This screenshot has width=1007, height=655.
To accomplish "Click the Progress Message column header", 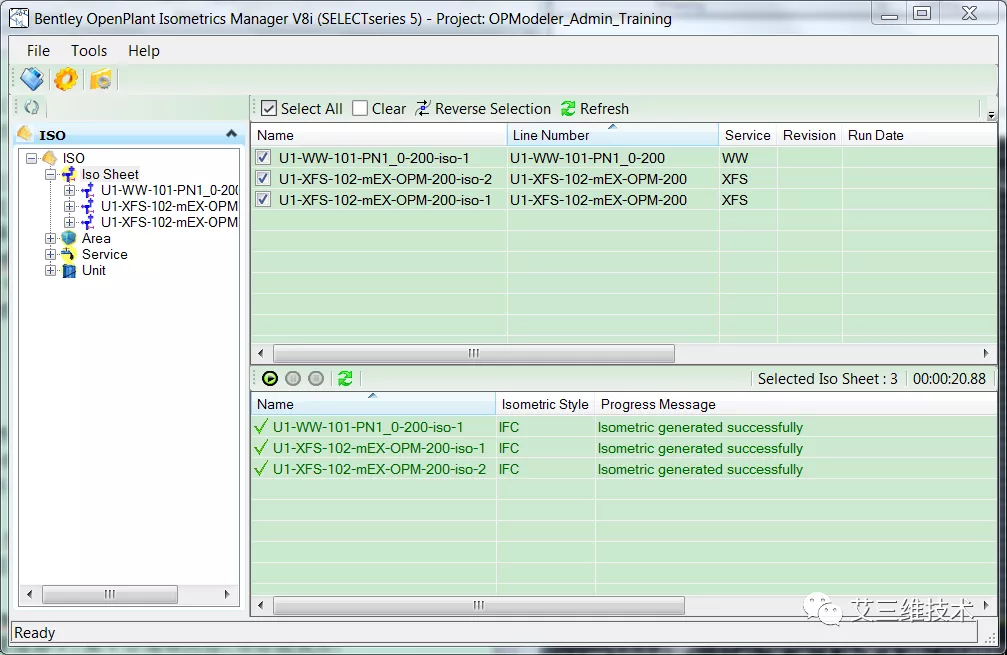I will click(x=657, y=404).
